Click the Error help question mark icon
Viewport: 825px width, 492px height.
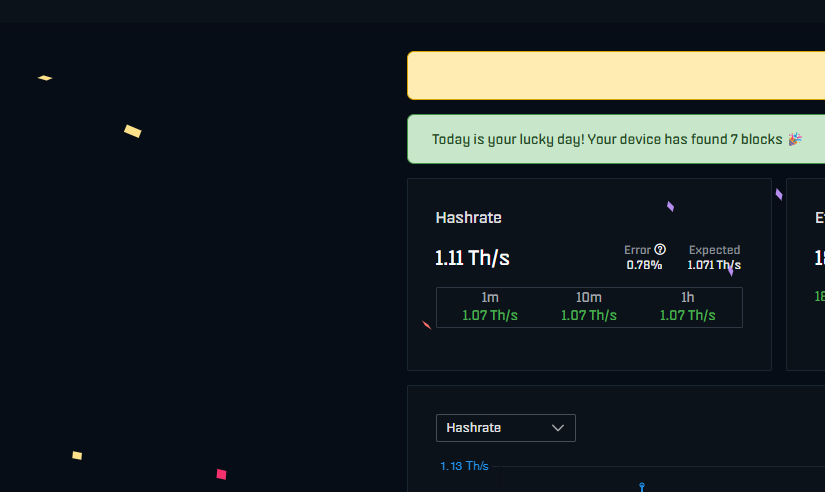(660, 250)
